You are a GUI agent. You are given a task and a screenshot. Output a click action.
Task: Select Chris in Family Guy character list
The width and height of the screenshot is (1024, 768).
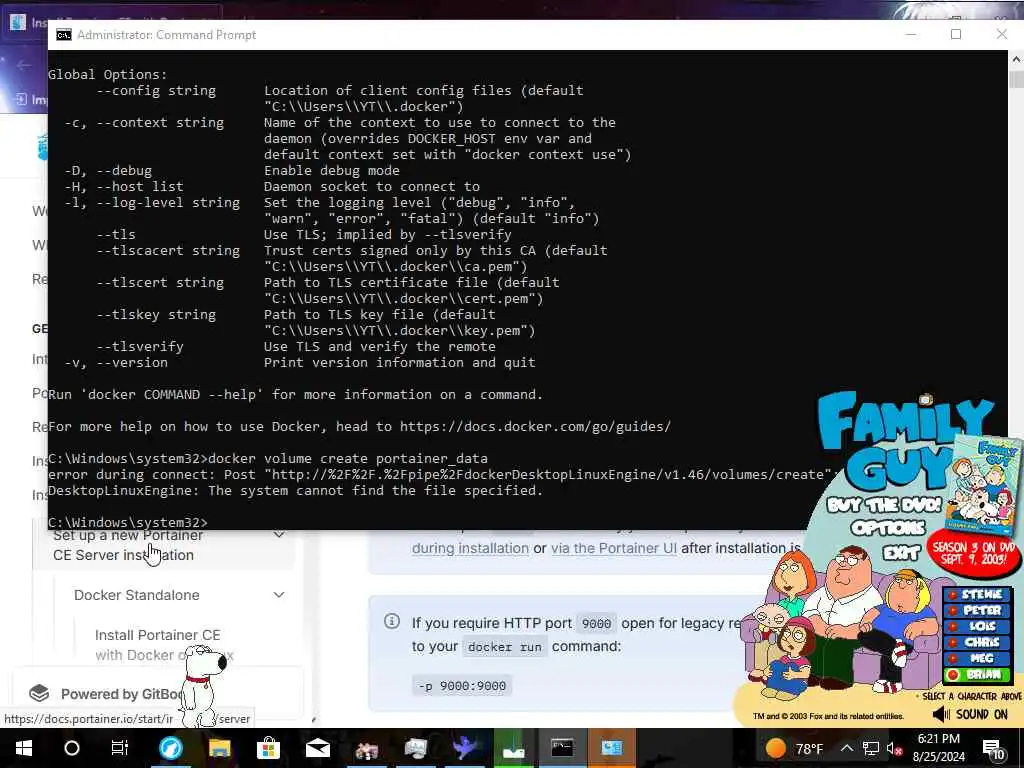coord(977,643)
